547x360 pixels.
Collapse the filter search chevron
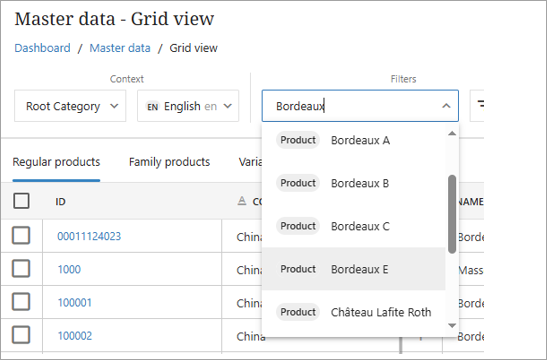(446, 106)
